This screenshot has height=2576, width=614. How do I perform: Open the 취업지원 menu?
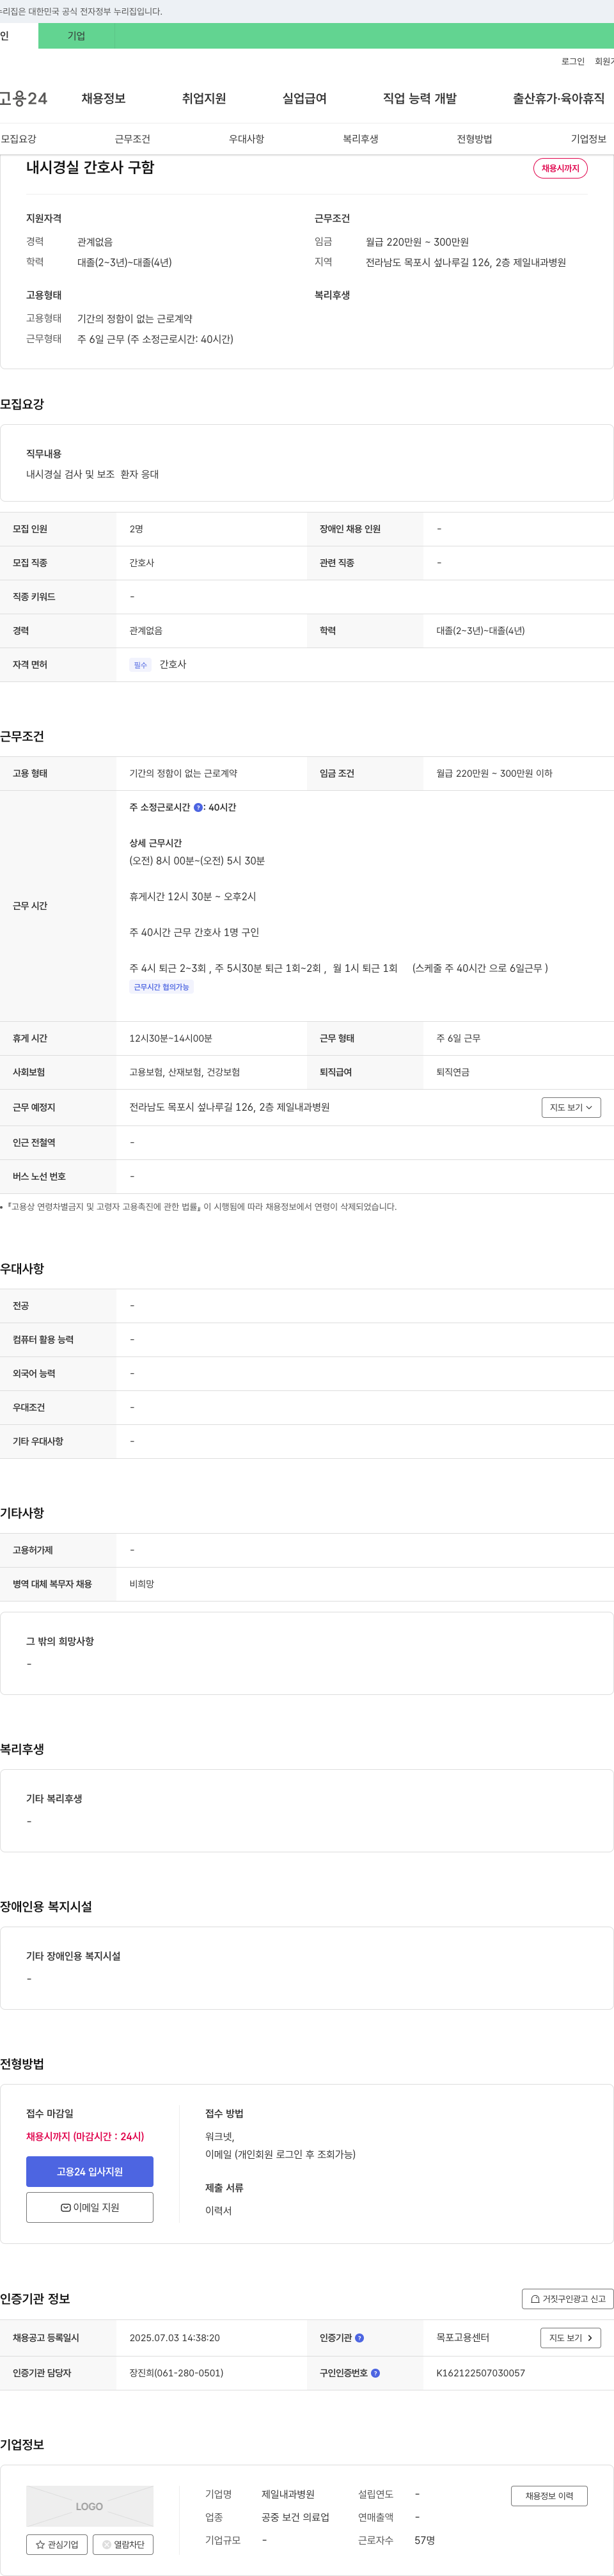tap(204, 98)
